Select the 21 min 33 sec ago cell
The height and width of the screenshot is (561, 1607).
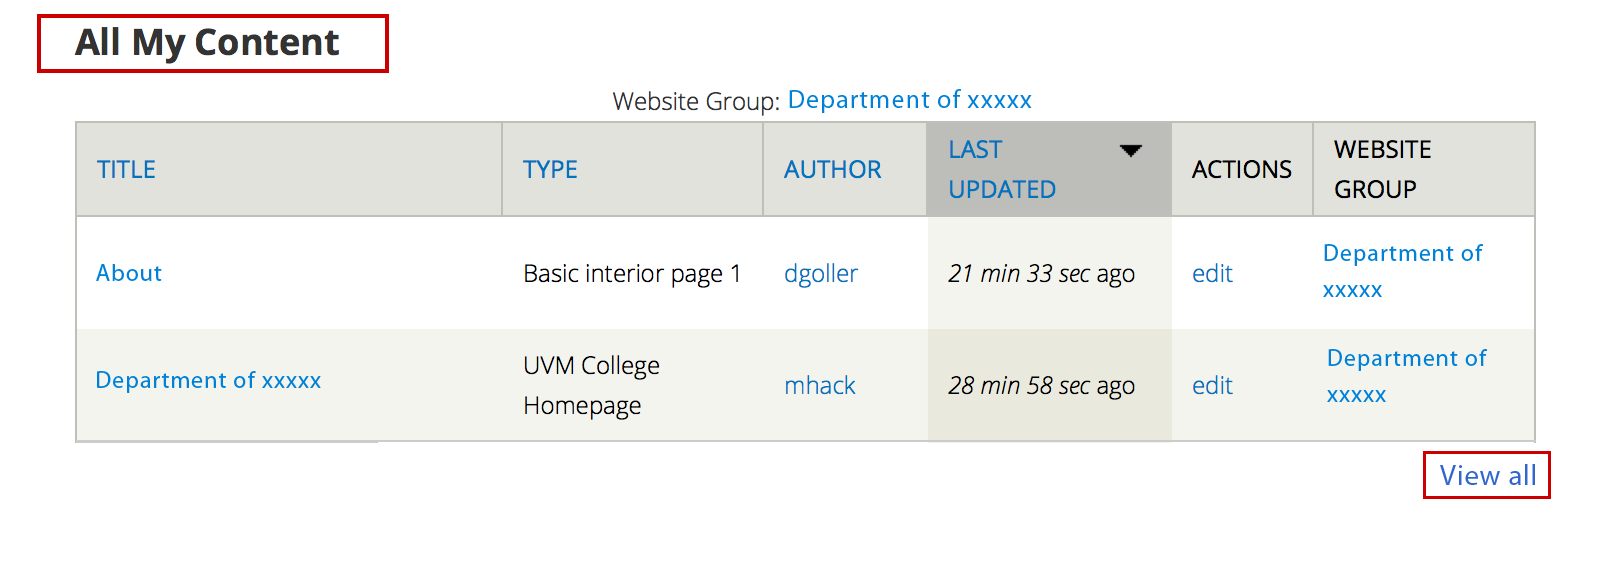tap(1049, 273)
